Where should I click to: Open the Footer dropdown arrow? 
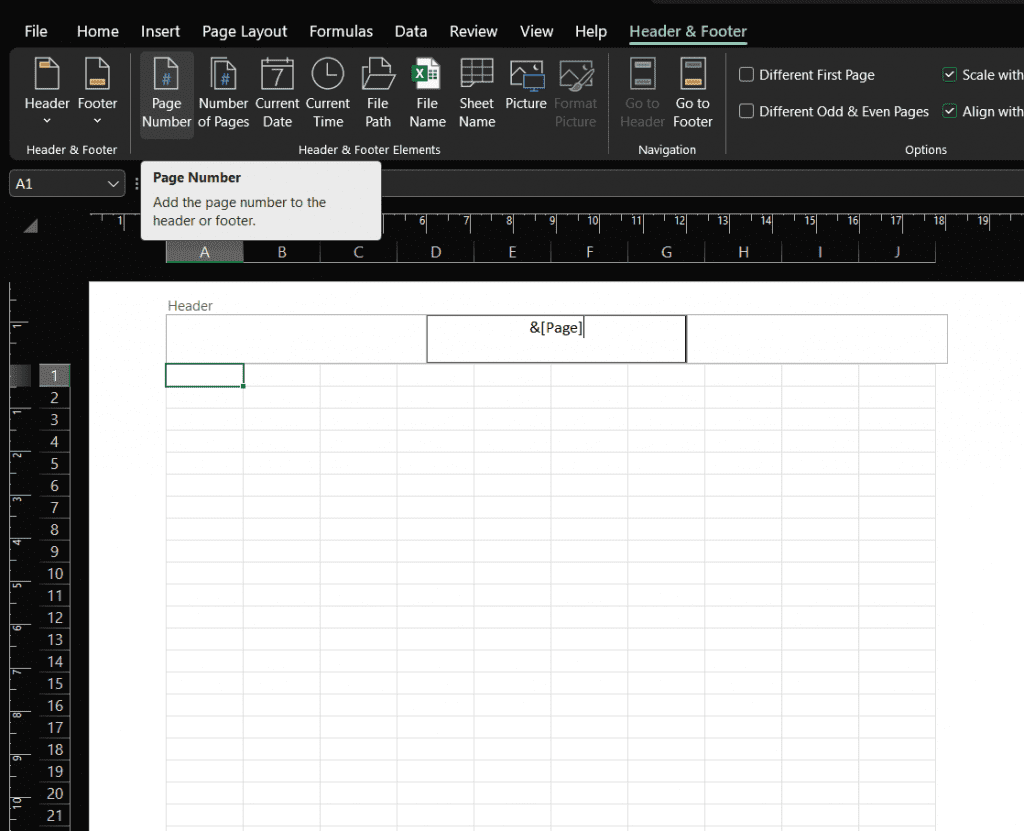pos(97,119)
